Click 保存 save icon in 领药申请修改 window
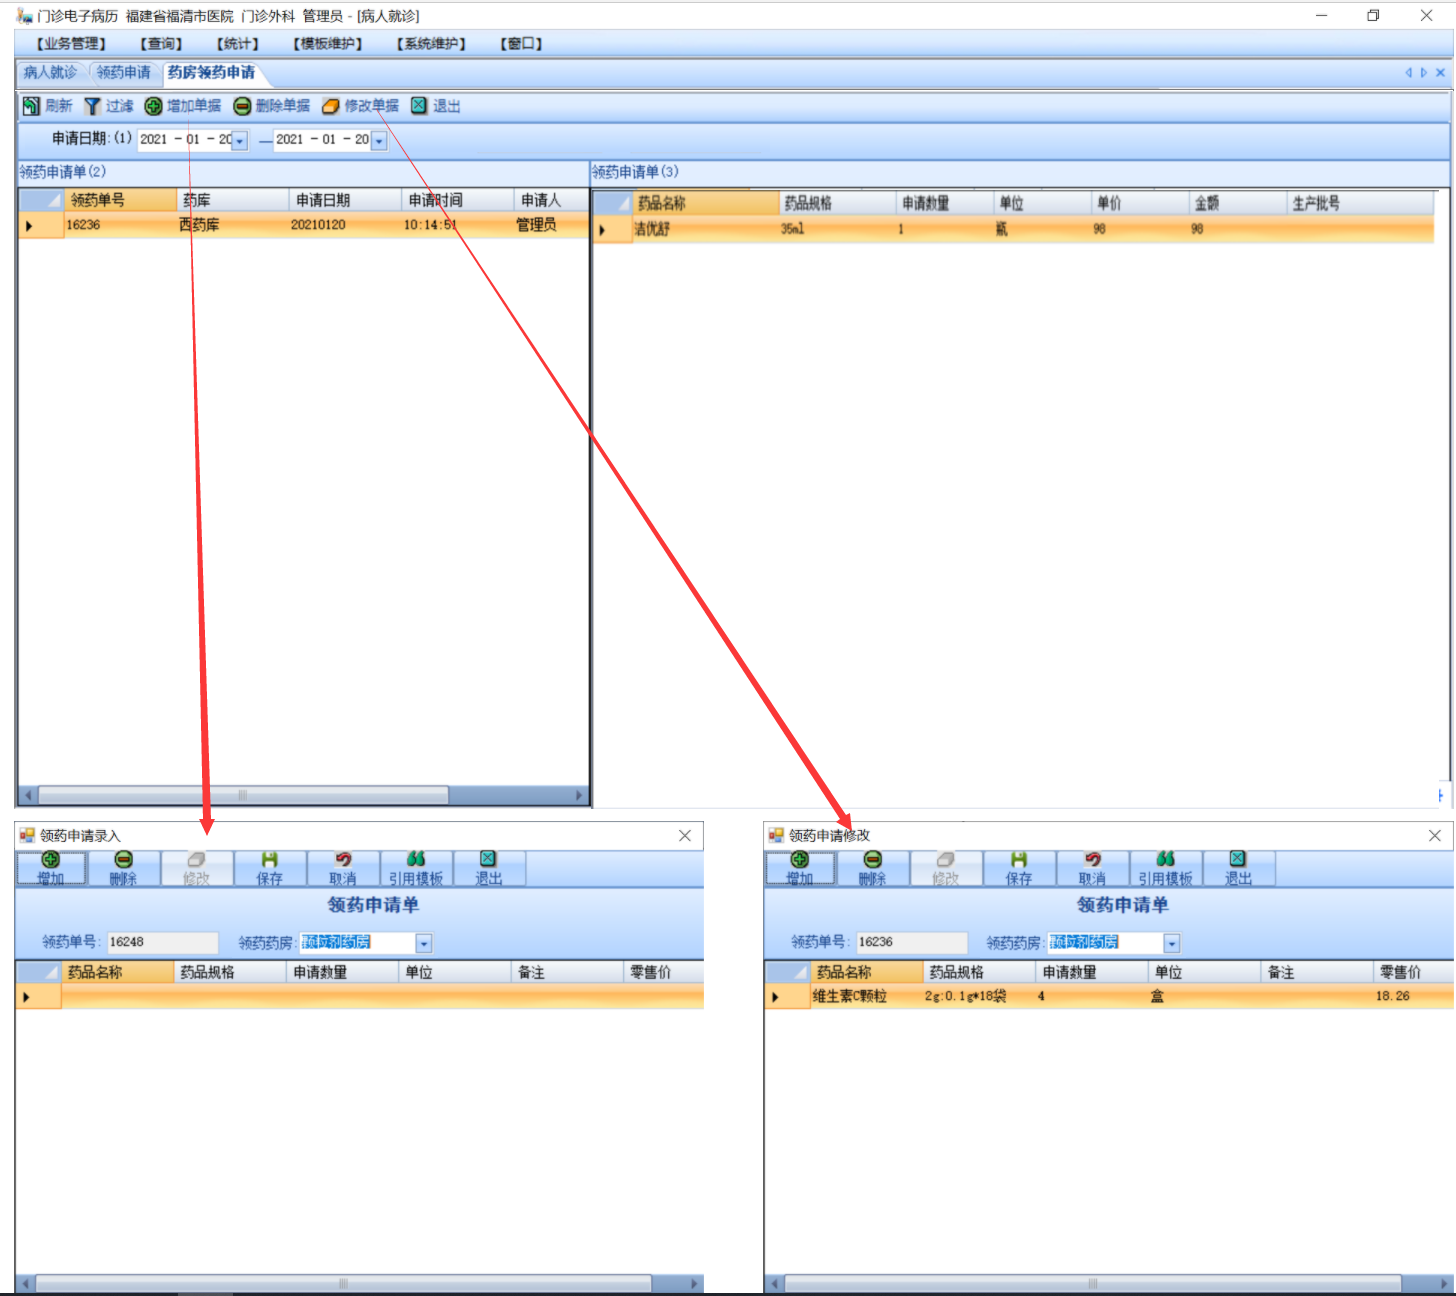Image resolution: width=1456 pixels, height=1296 pixels. (1018, 859)
